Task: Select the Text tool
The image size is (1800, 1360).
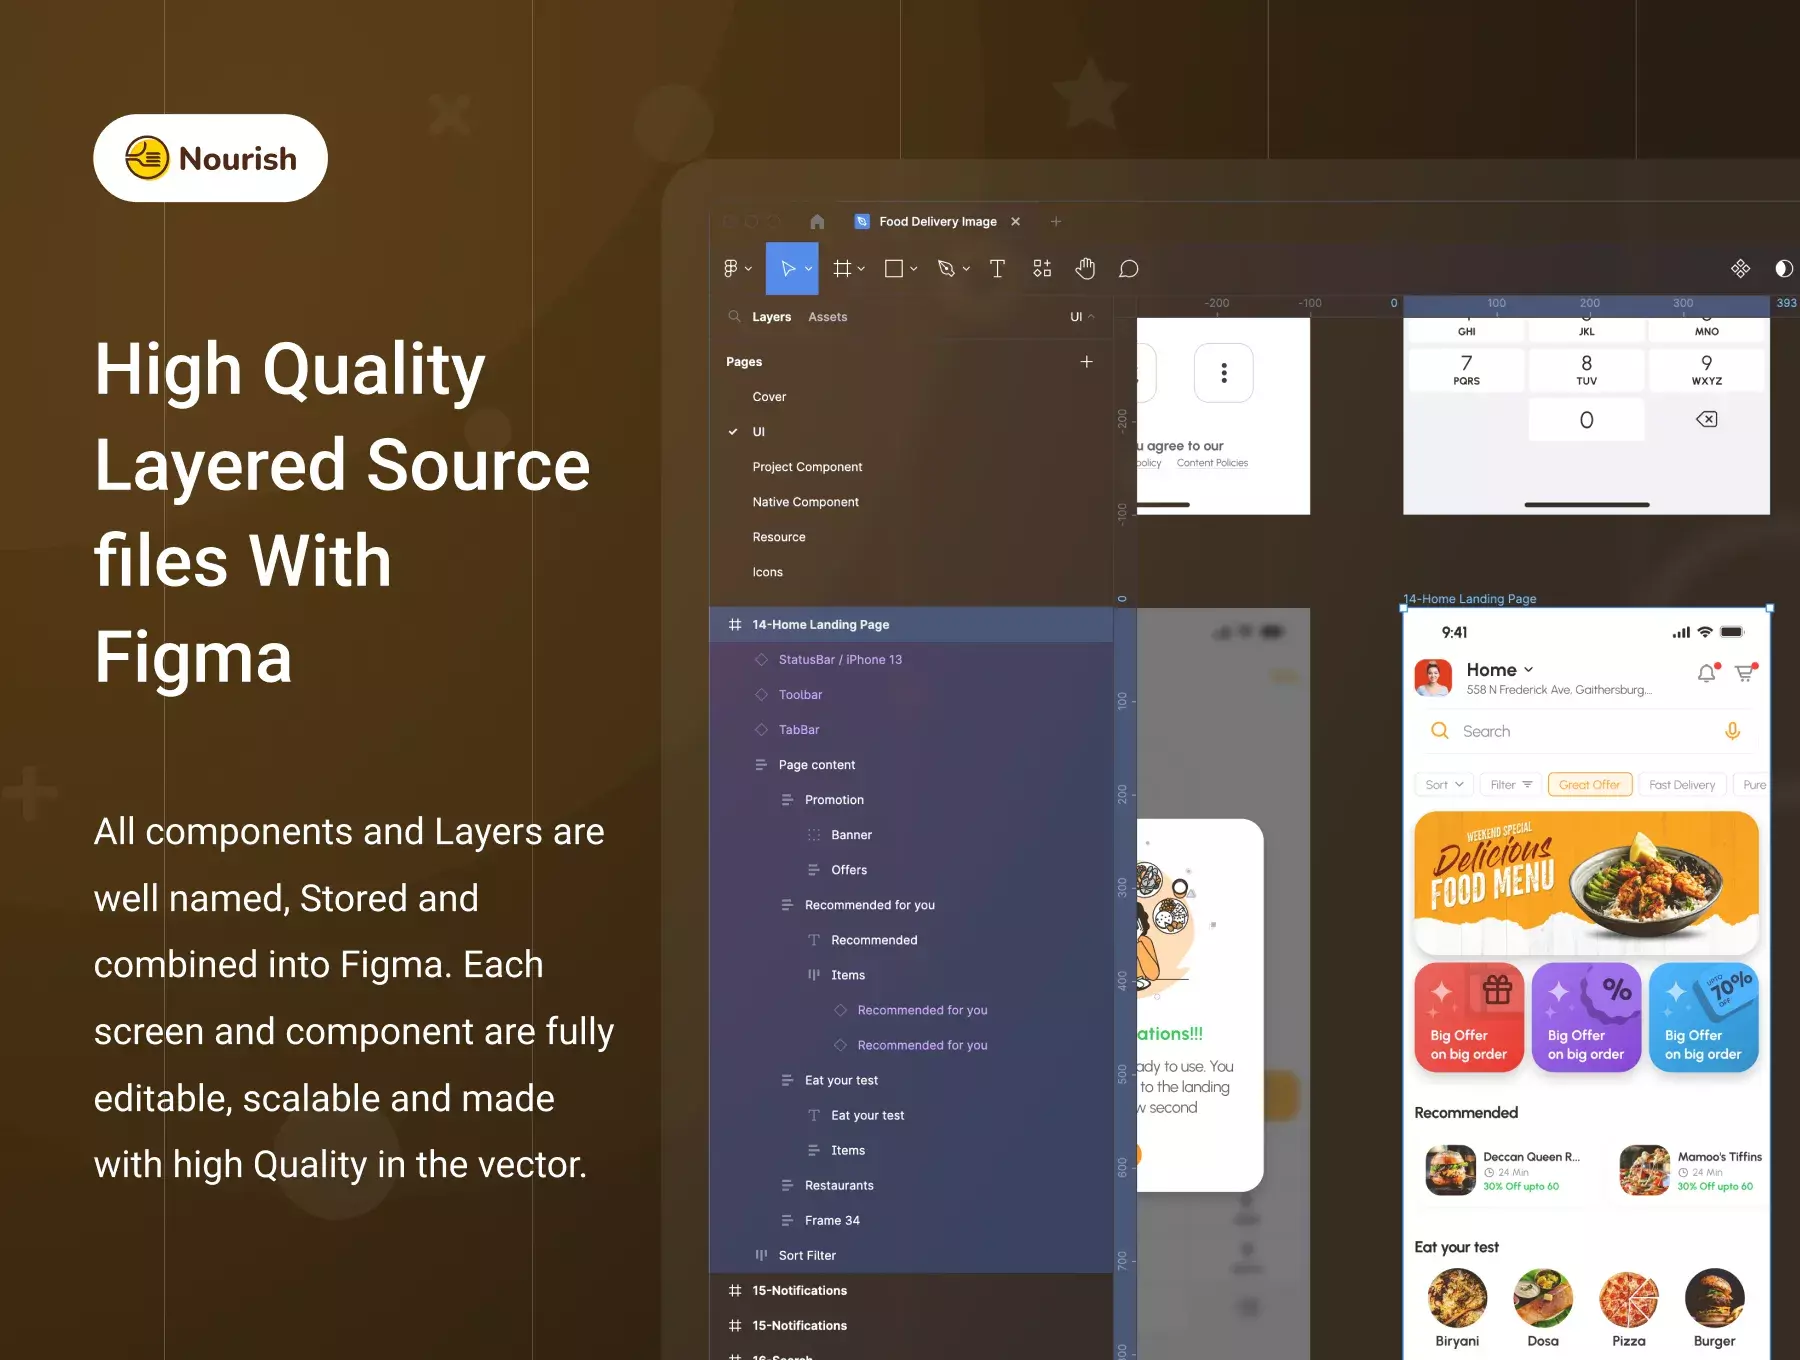Action: (x=997, y=268)
